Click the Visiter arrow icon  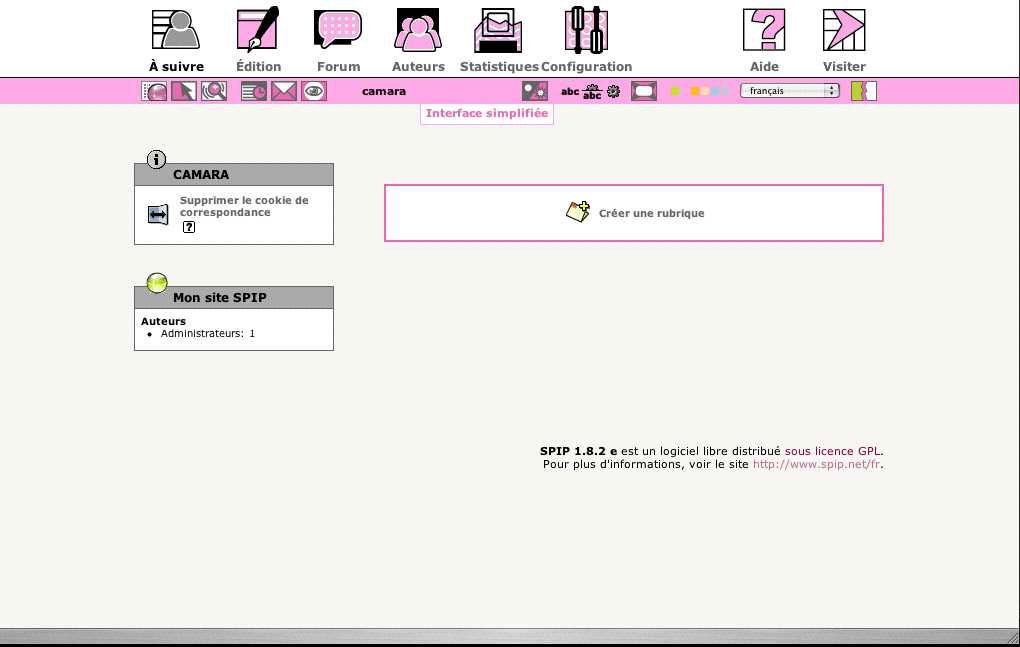(844, 29)
